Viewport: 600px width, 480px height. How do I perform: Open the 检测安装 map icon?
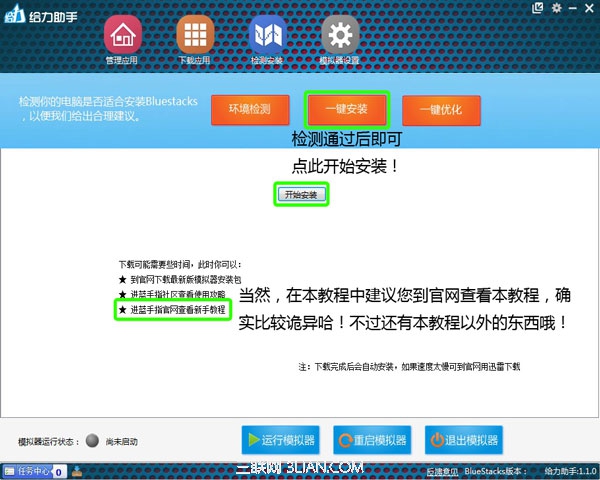[267, 34]
